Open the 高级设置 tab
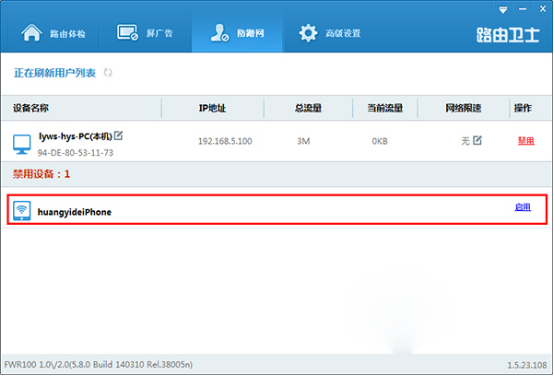The image size is (554, 376). coord(329,33)
